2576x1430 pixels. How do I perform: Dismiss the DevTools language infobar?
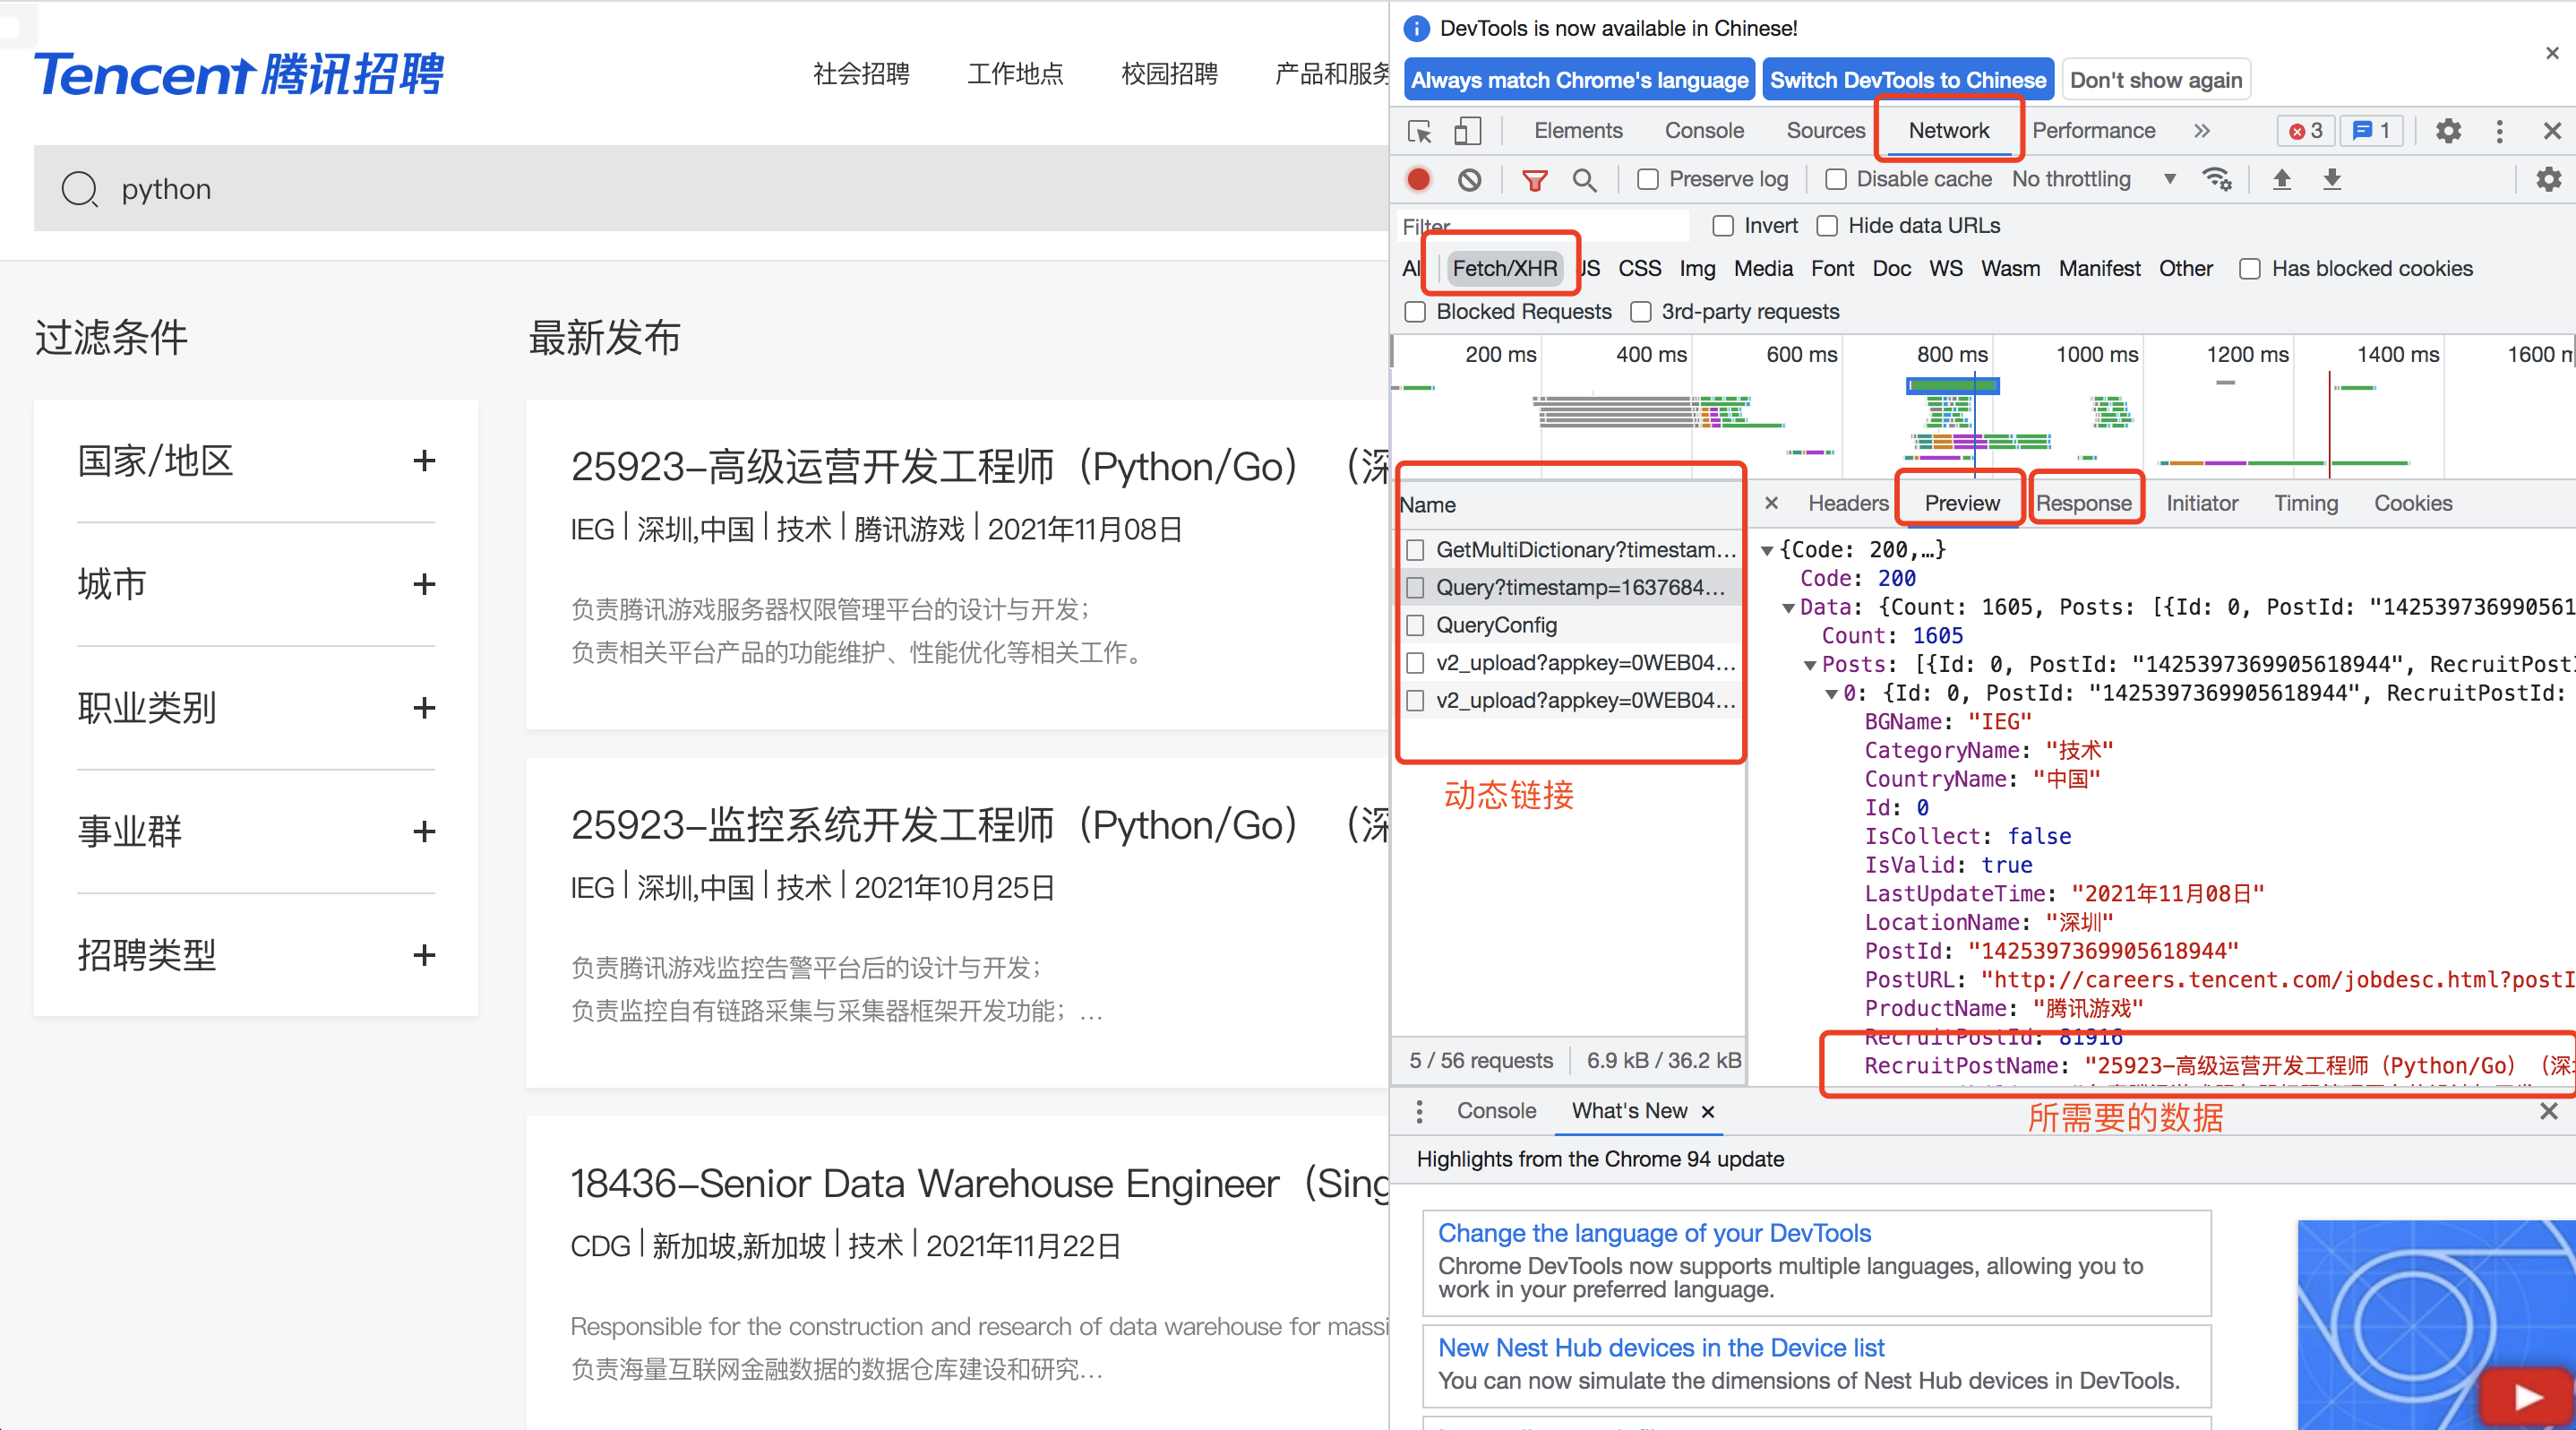click(2552, 52)
